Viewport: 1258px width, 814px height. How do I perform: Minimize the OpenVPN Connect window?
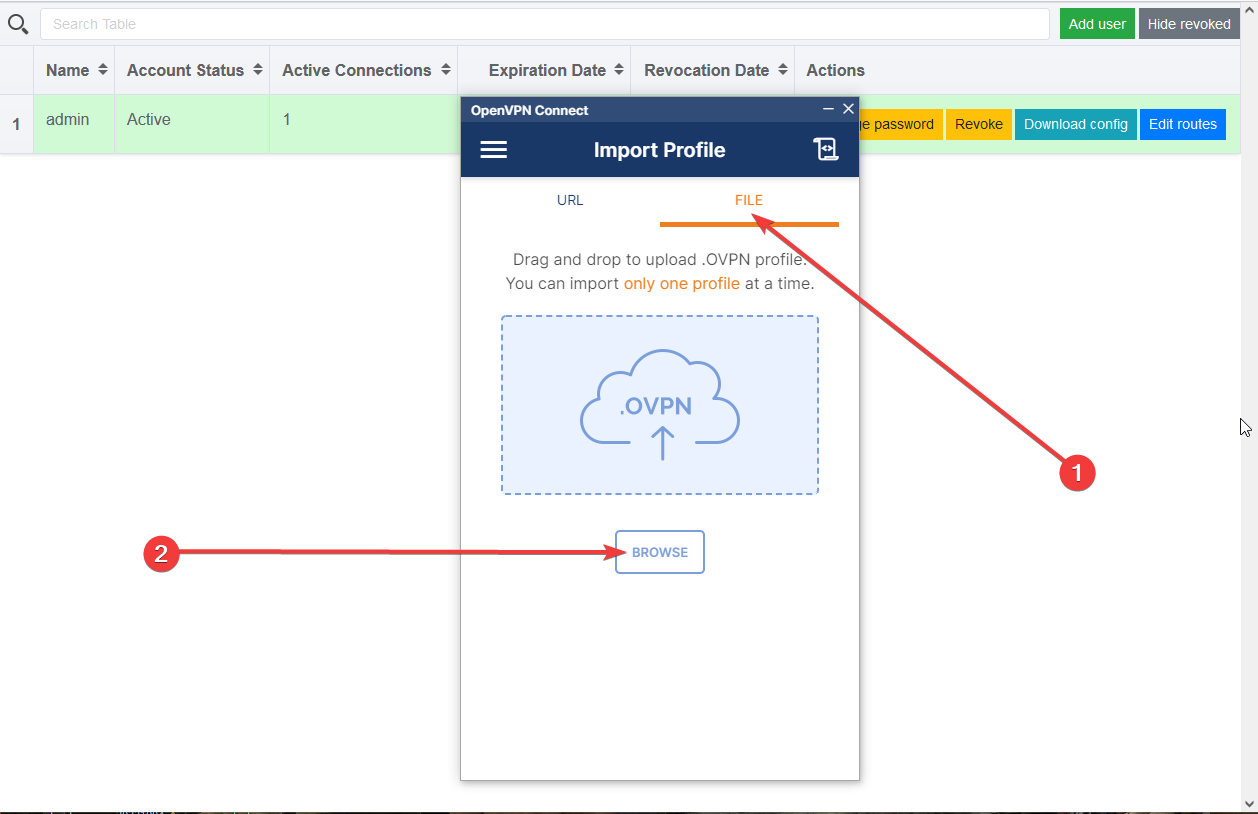828,109
